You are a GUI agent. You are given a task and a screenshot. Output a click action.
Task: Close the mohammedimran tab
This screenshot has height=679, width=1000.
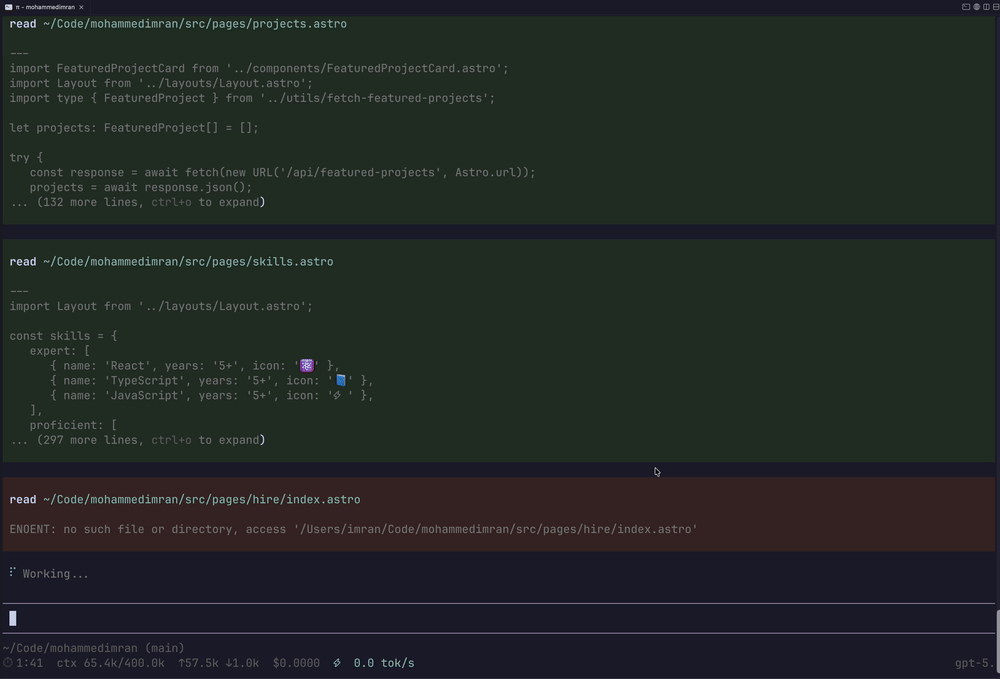[81, 7]
